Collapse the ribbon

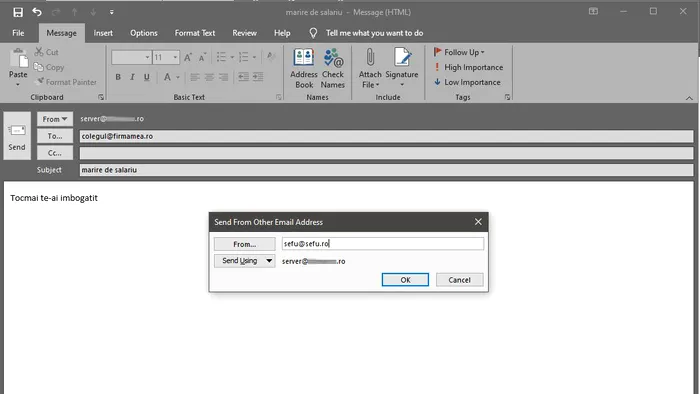coord(689,98)
